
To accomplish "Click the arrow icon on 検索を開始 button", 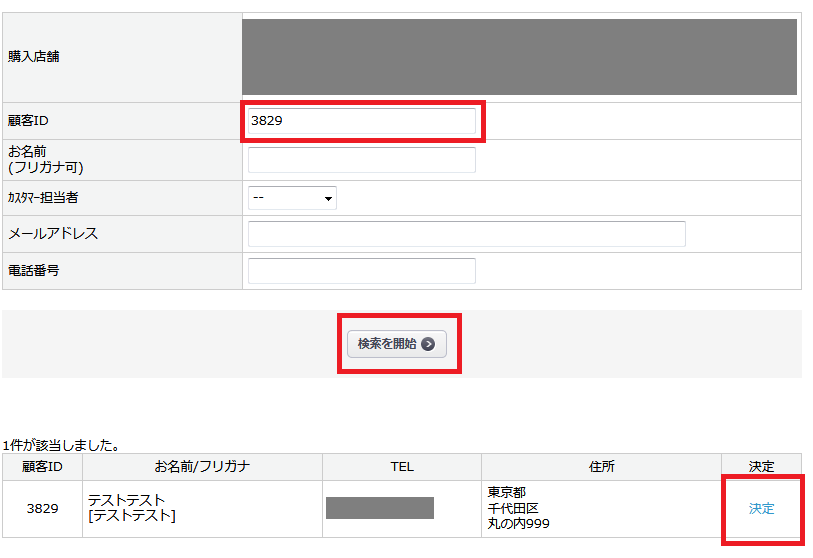I will coord(428,344).
